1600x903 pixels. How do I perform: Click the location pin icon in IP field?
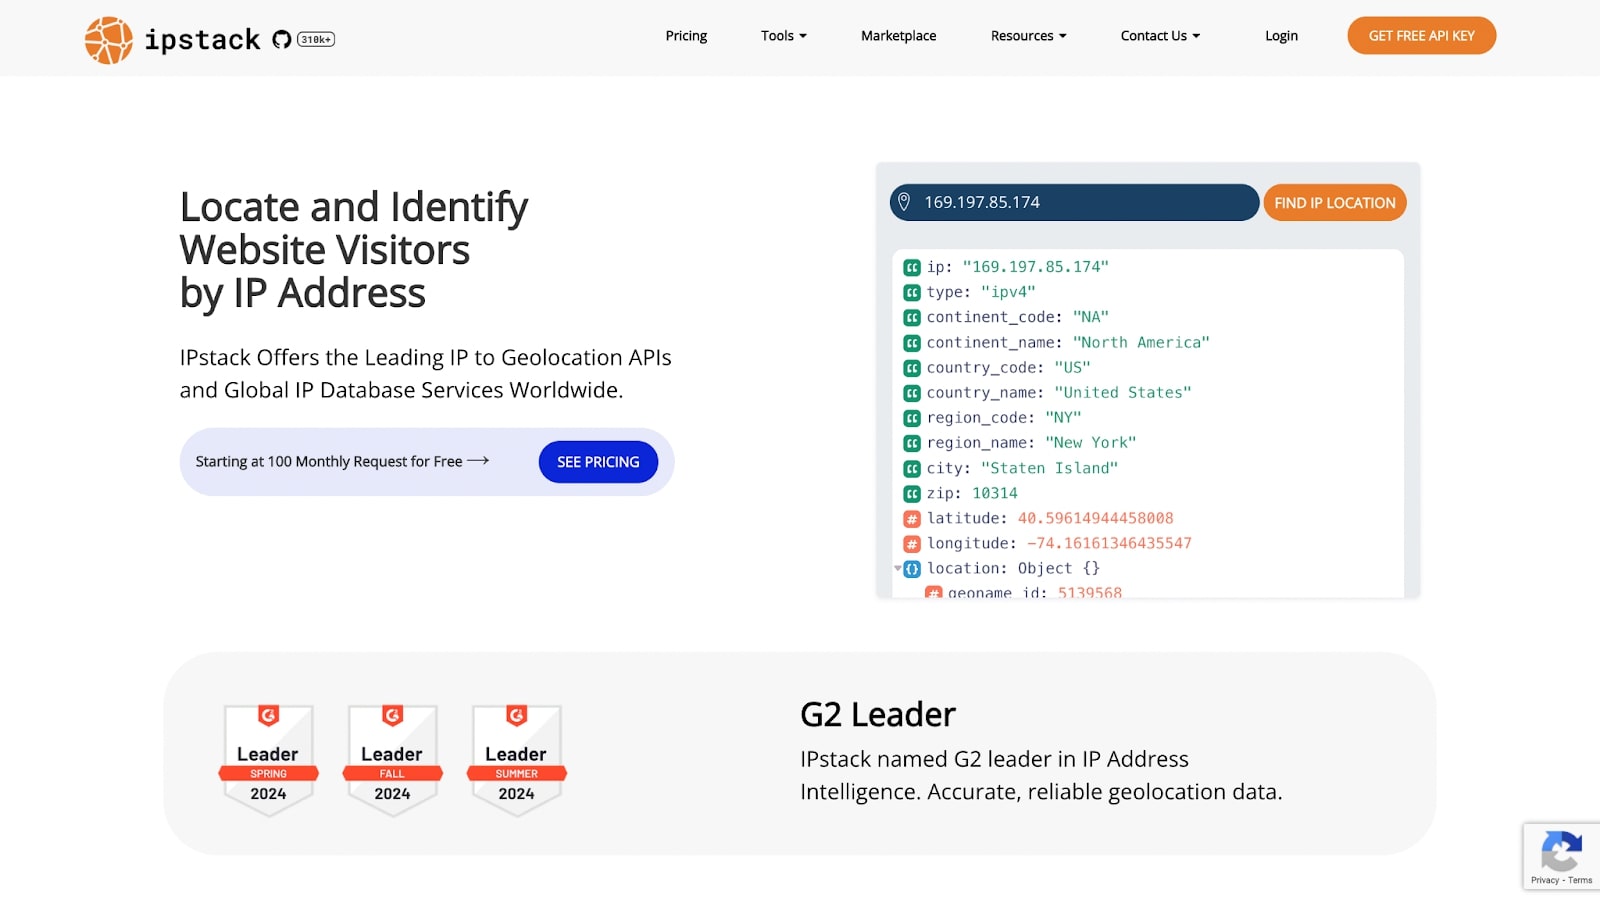coord(904,202)
